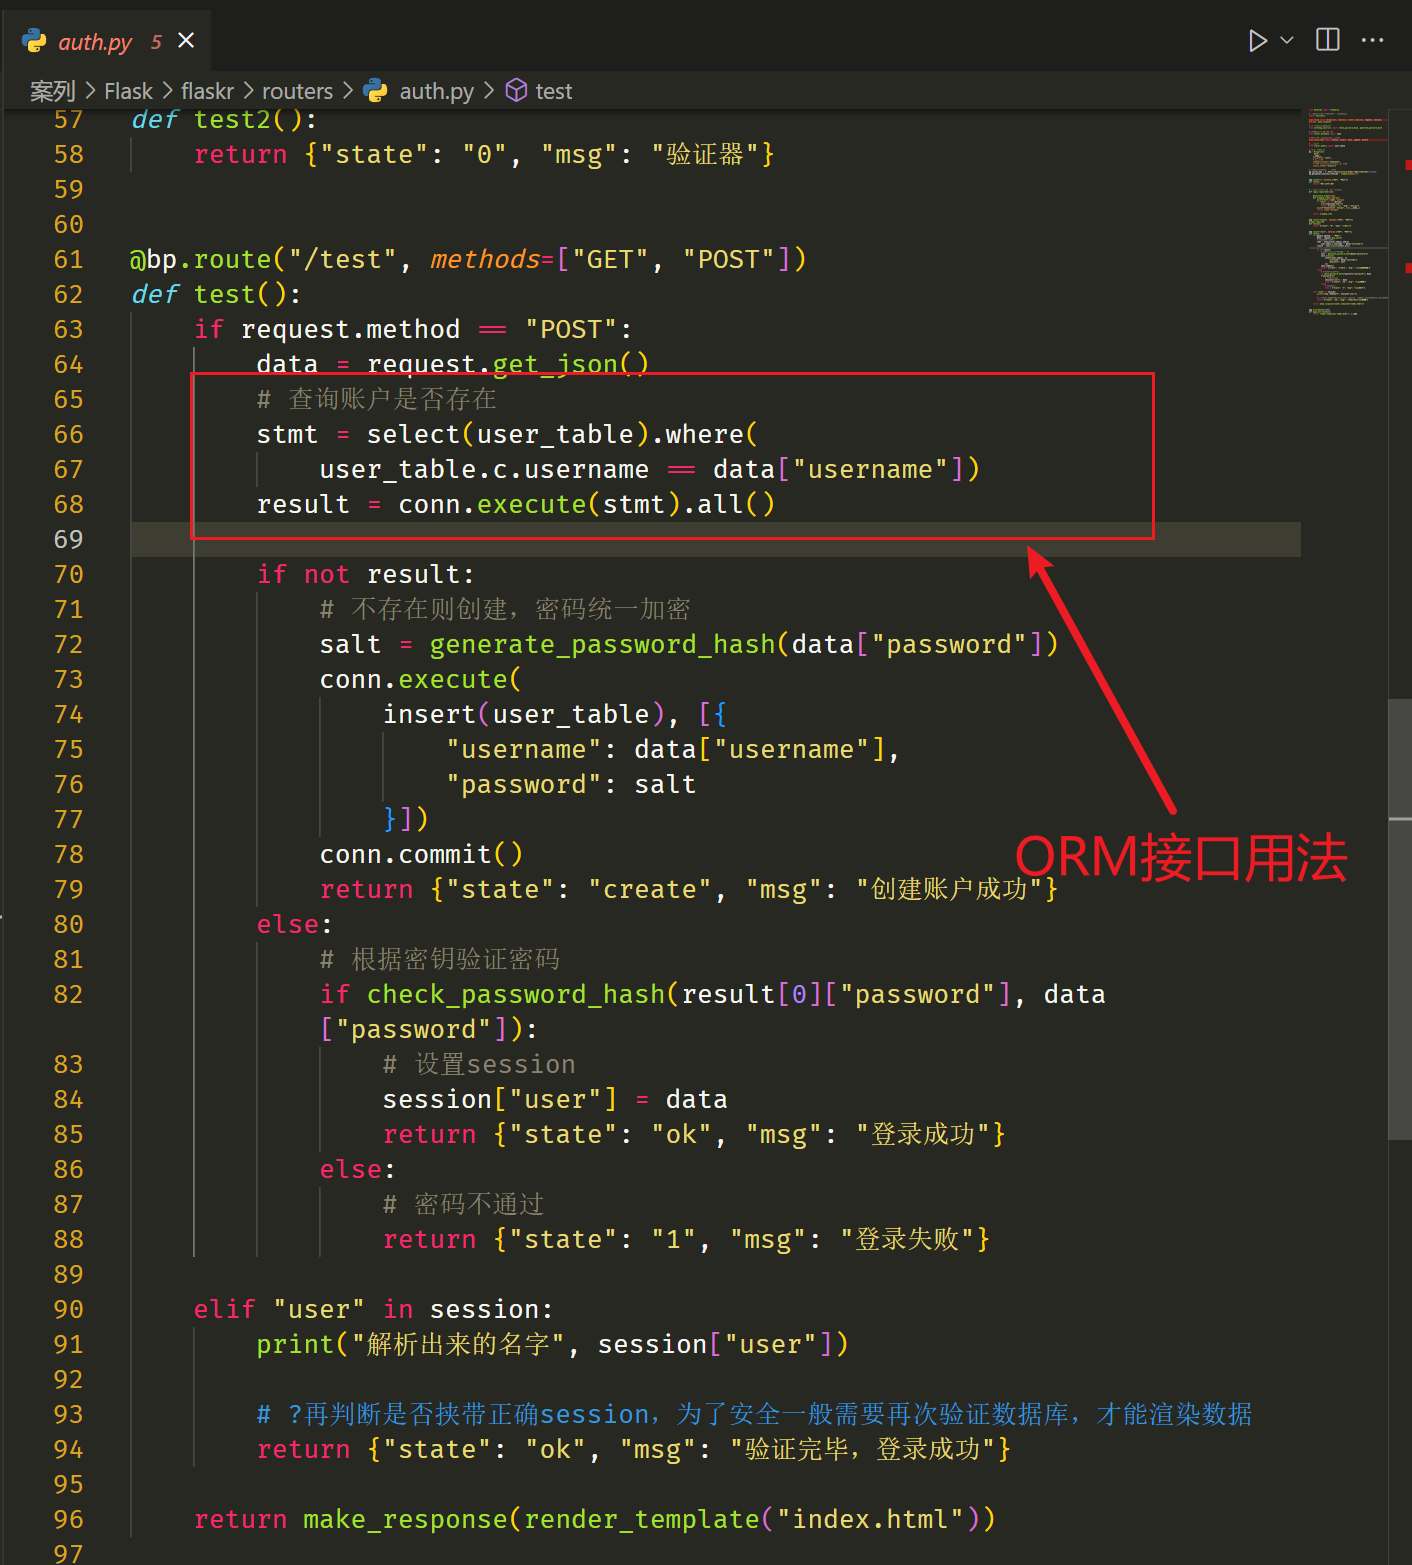Click comment '# 查询账户是否存在'
The width and height of the screenshot is (1412, 1565).
point(376,399)
